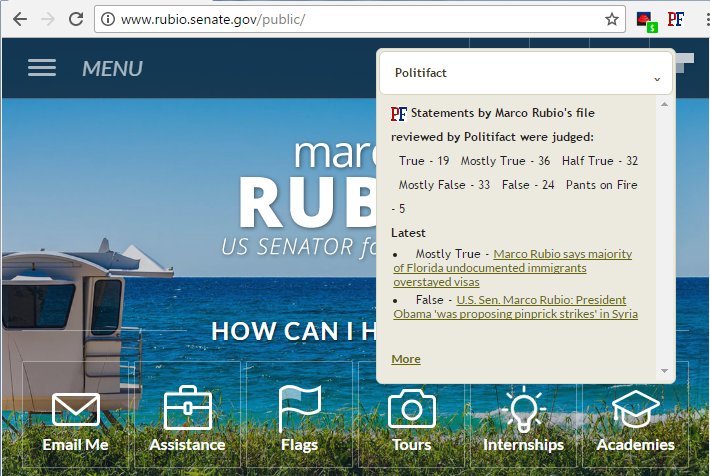The width and height of the screenshot is (710, 476).
Task: Click the site info icon in address bar
Action: (x=108, y=19)
